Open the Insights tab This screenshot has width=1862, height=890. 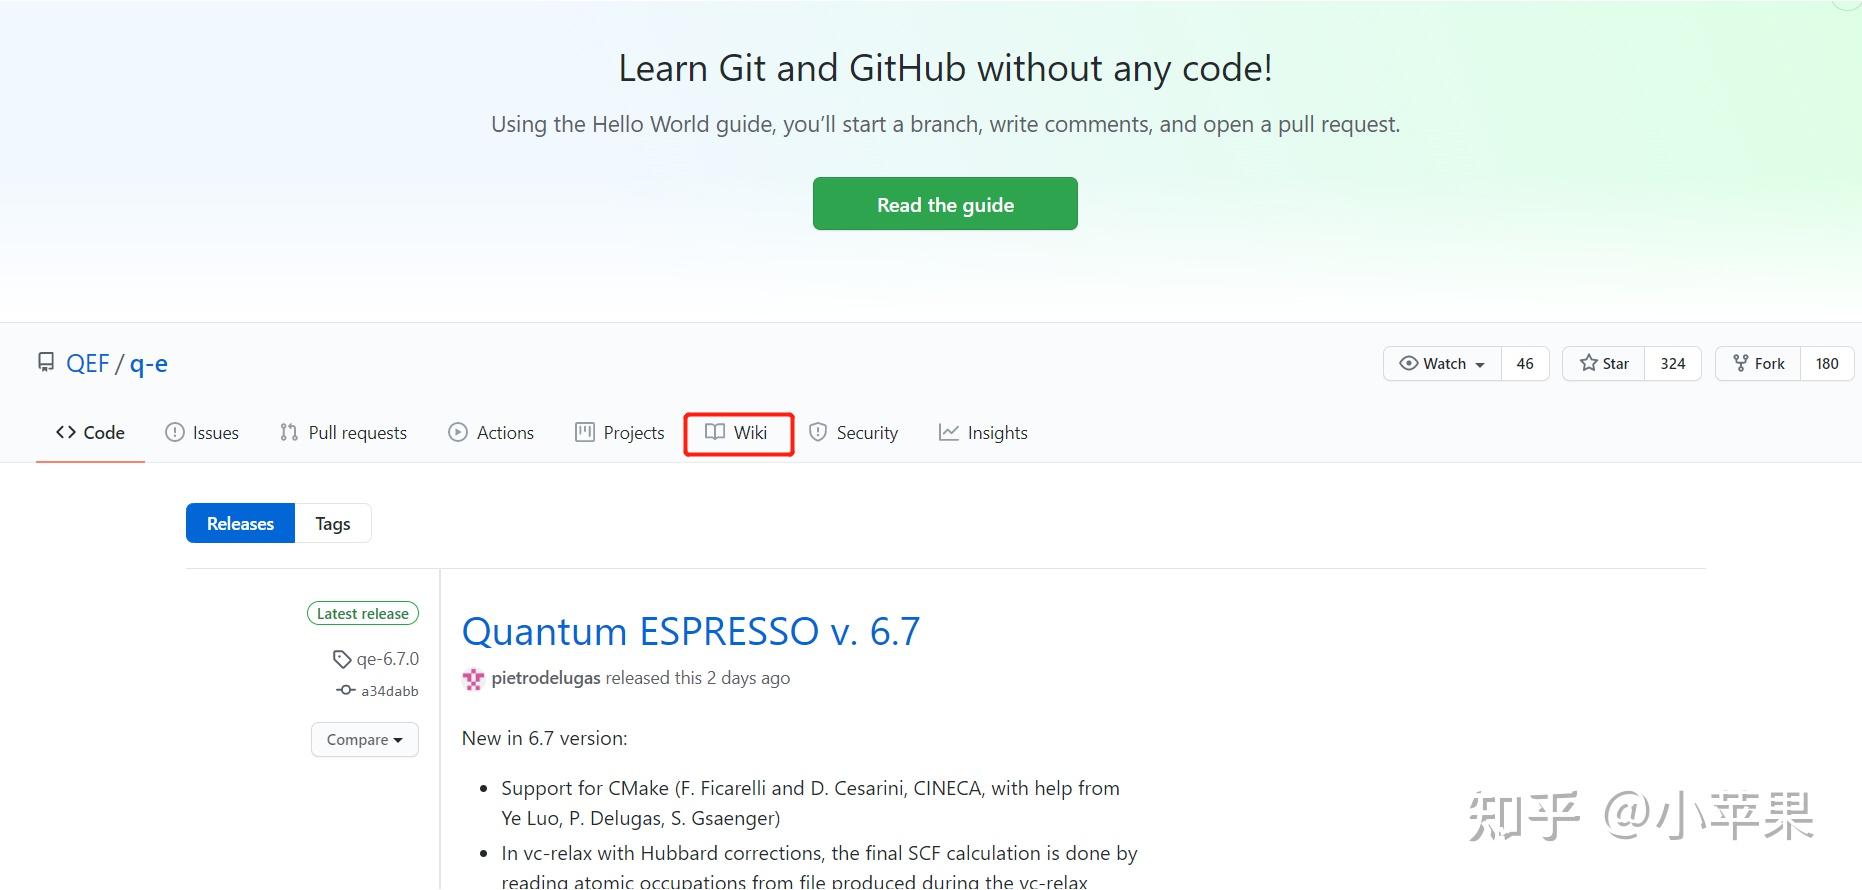pyautogui.click(x=983, y=432)
